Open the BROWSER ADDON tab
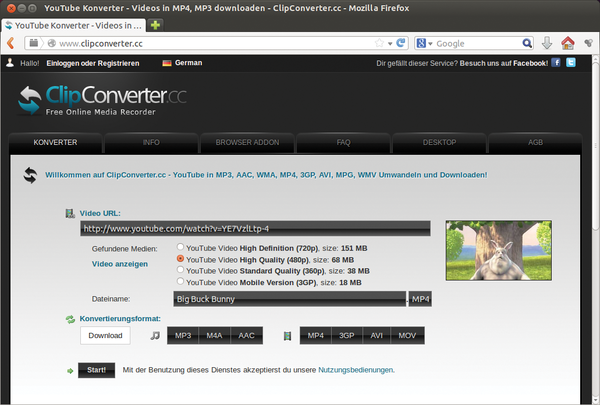Image resolution: width=600 pixels, height=405 pixels. coord(247,142)
